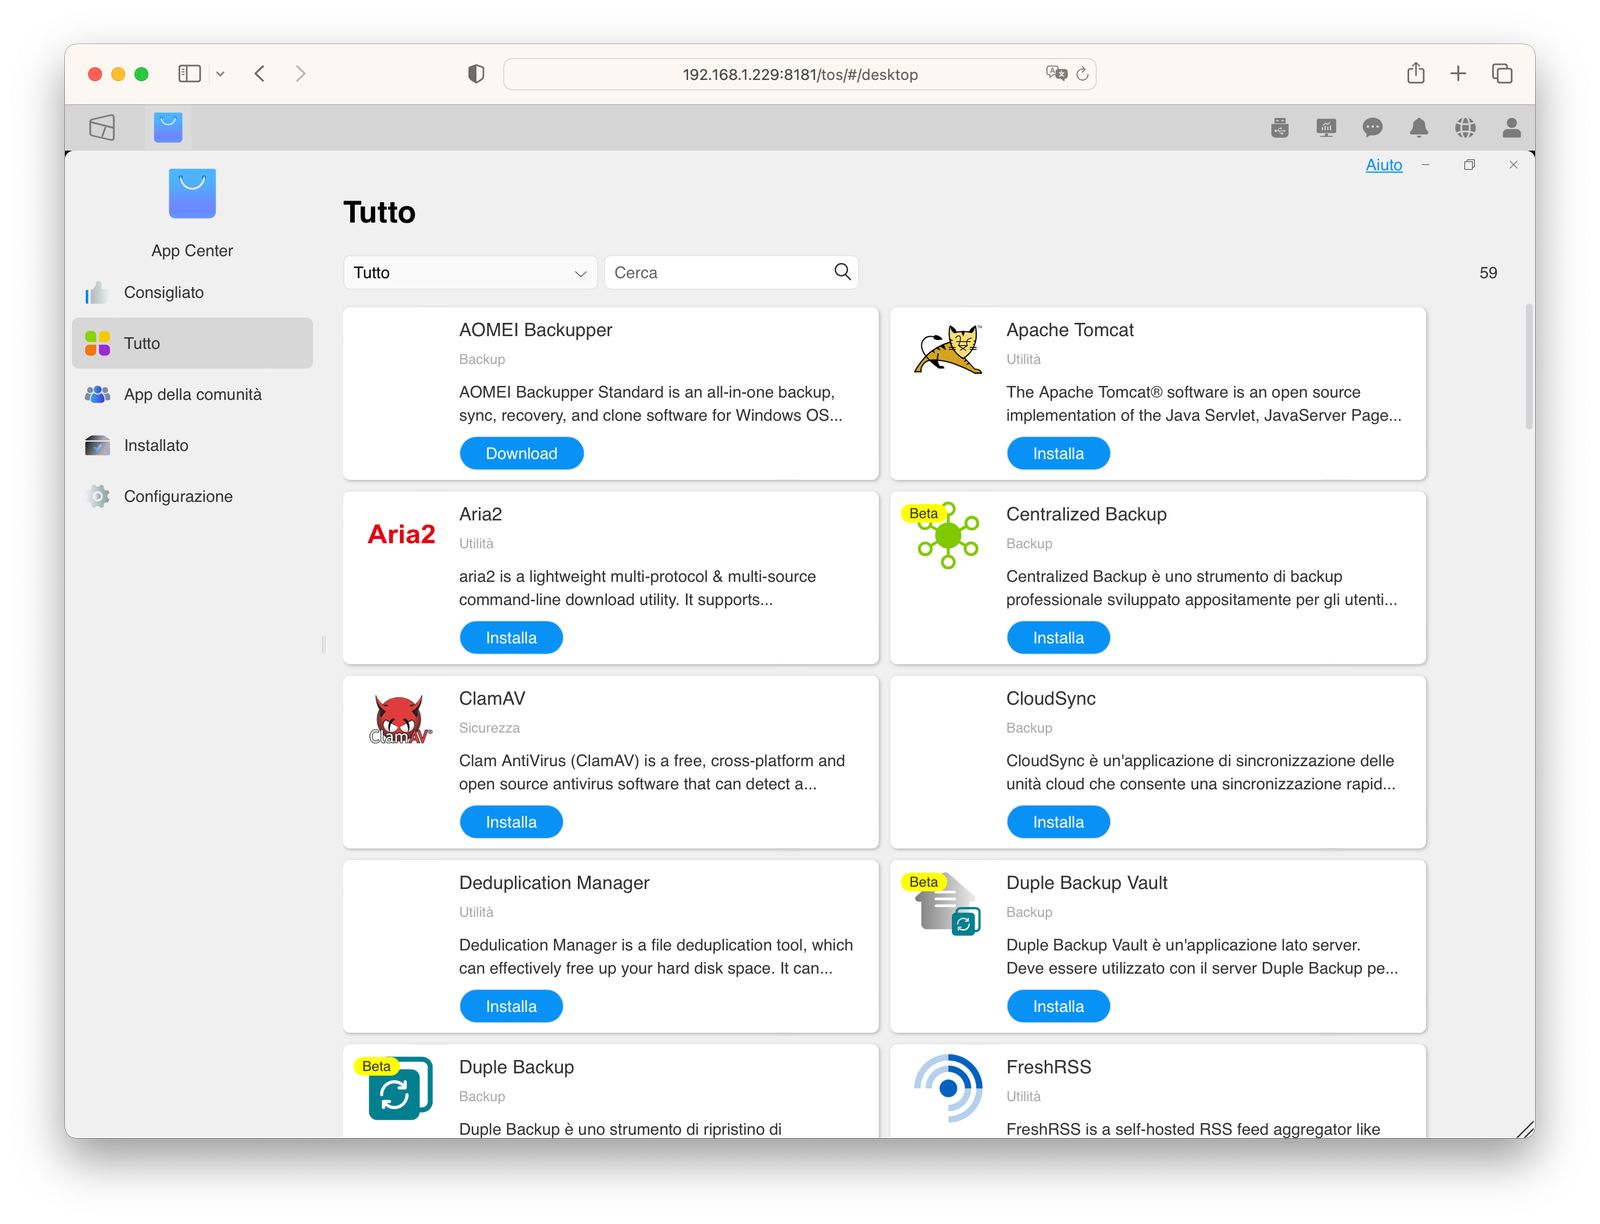The height and width of the screenshot is (1224, 1600).
Task: Install ClamAV
Action: click(511, 822)
